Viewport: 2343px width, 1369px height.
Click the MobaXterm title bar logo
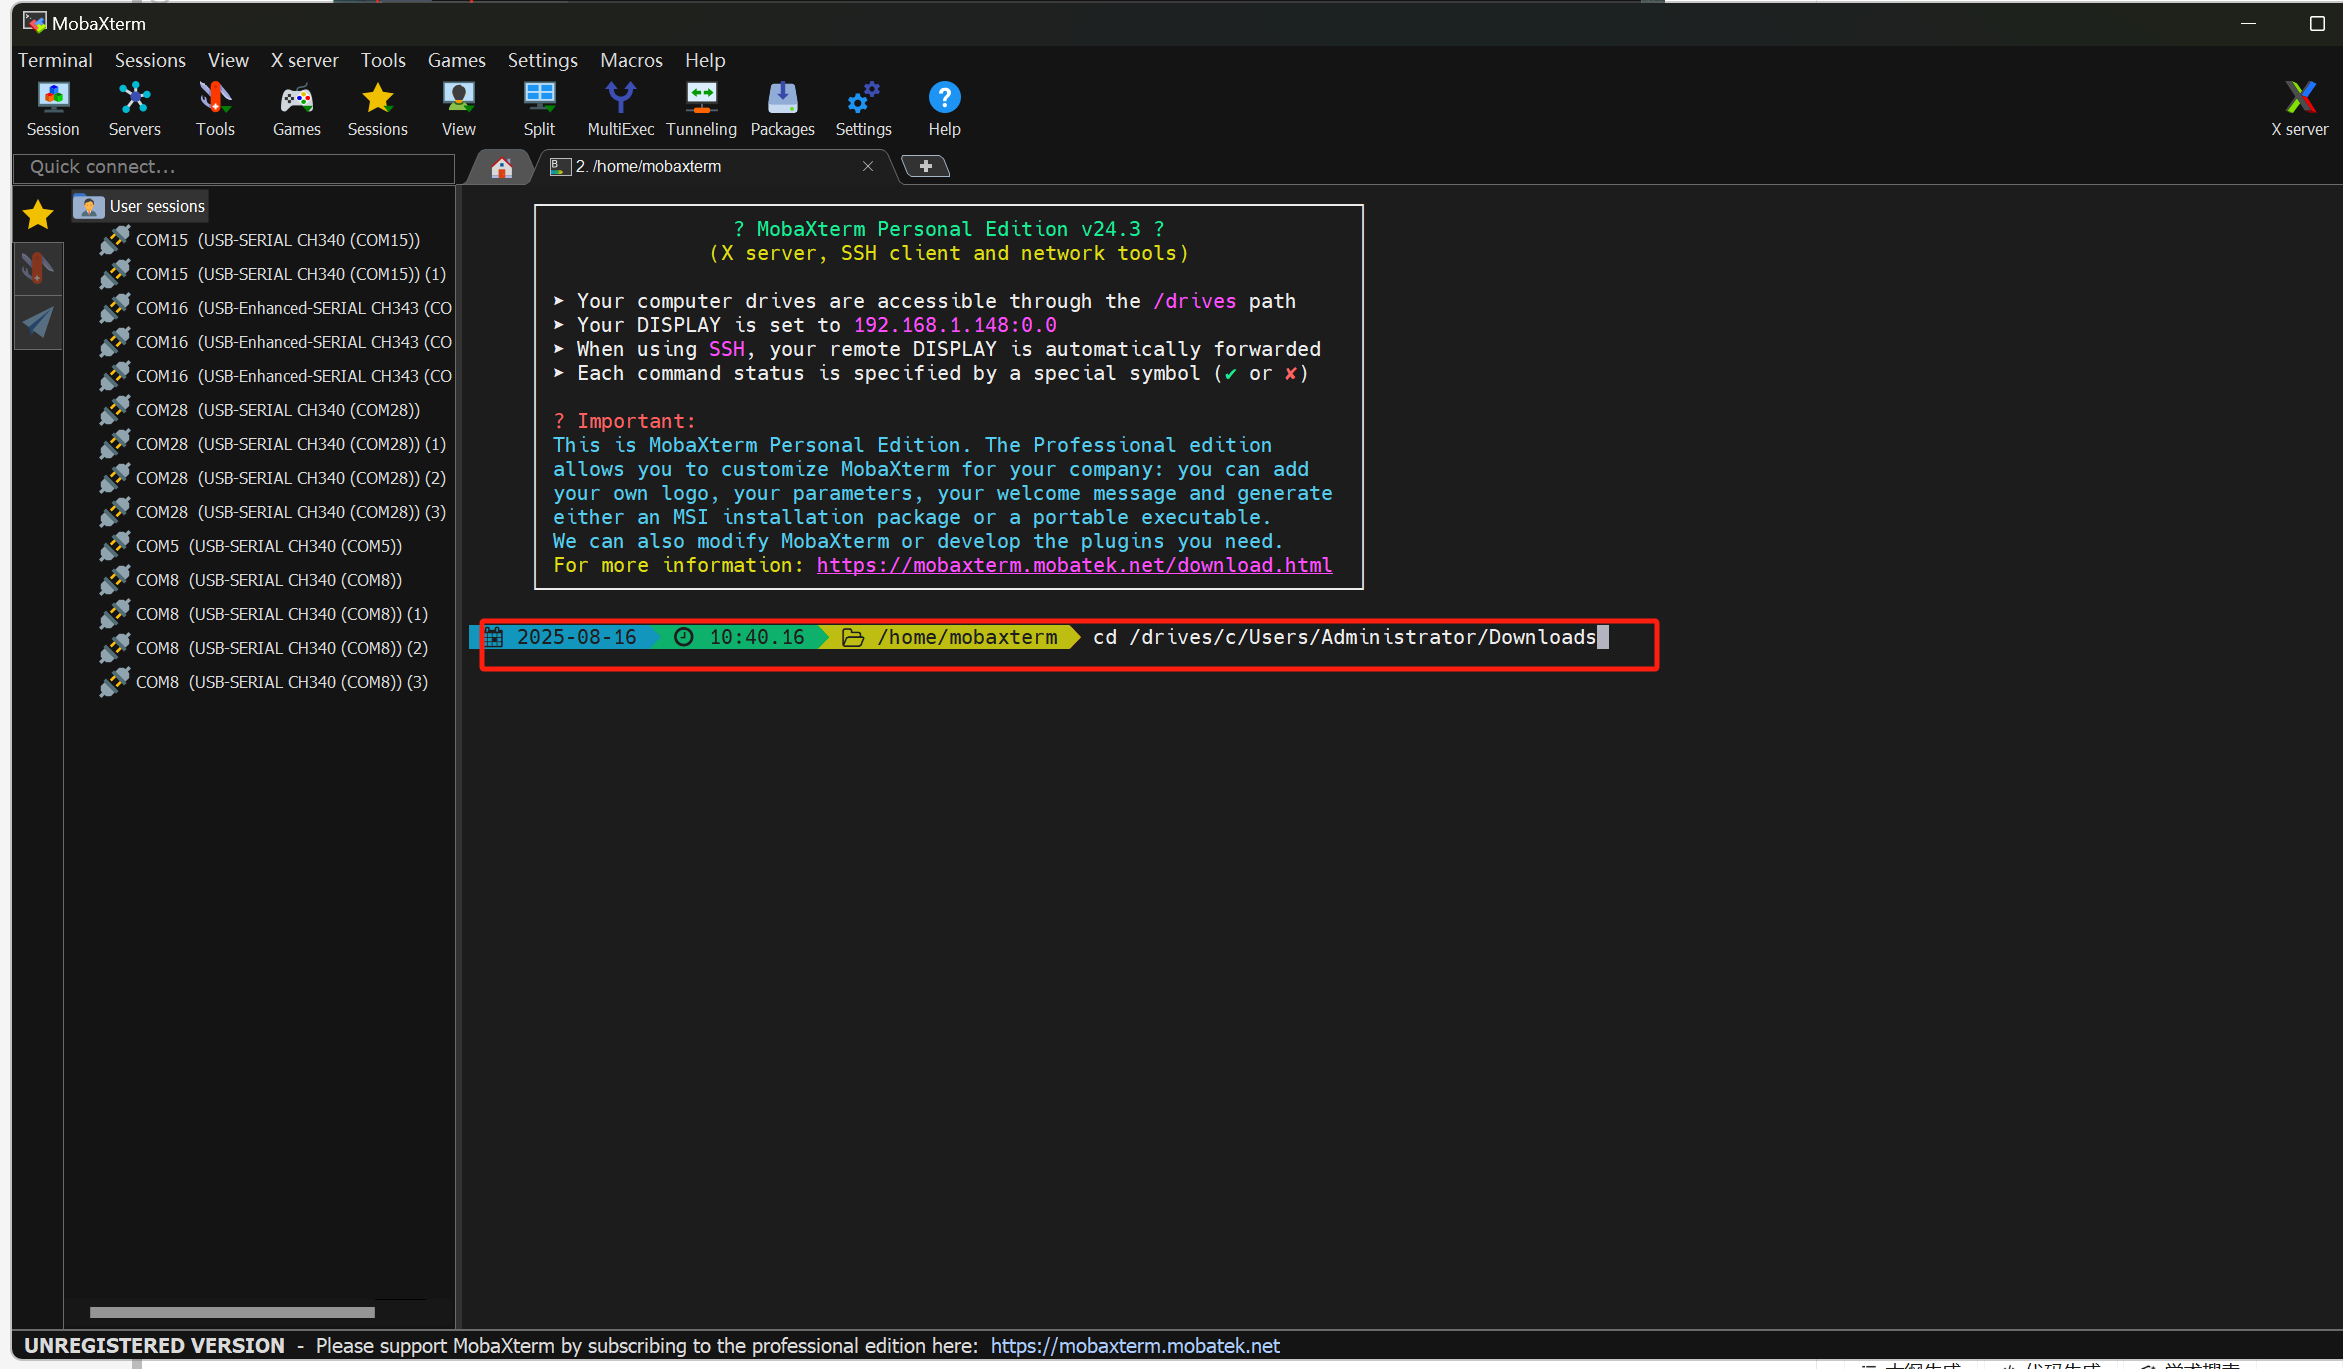[35, 22]
